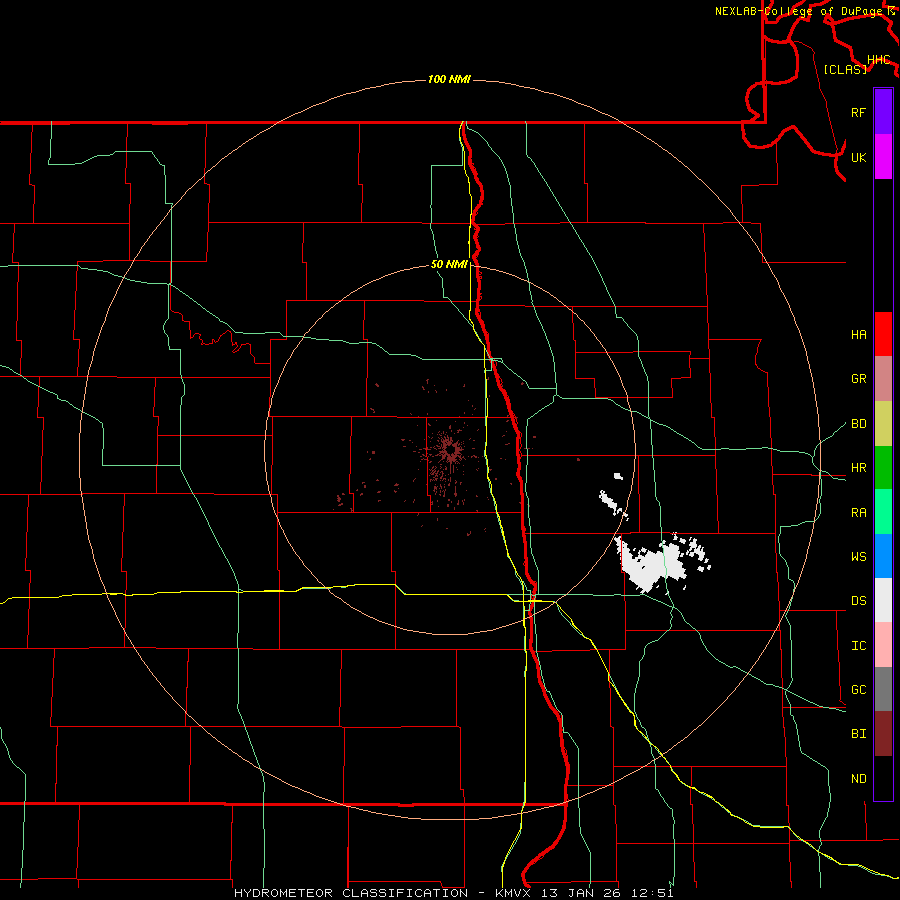Click the "100 NMI" range ring label

(449, 79)
